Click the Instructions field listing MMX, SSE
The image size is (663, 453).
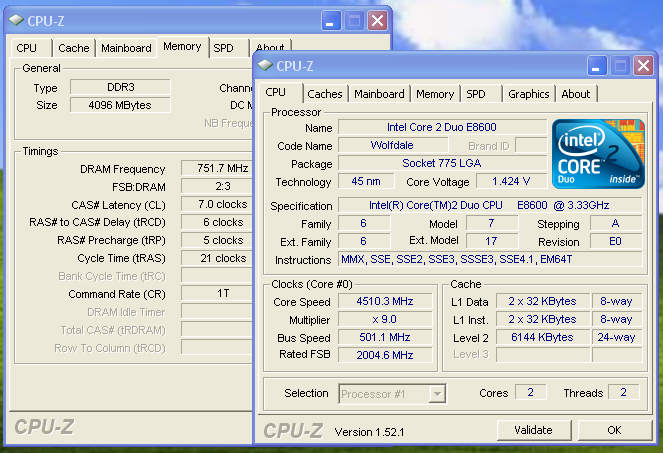point(490,259)
